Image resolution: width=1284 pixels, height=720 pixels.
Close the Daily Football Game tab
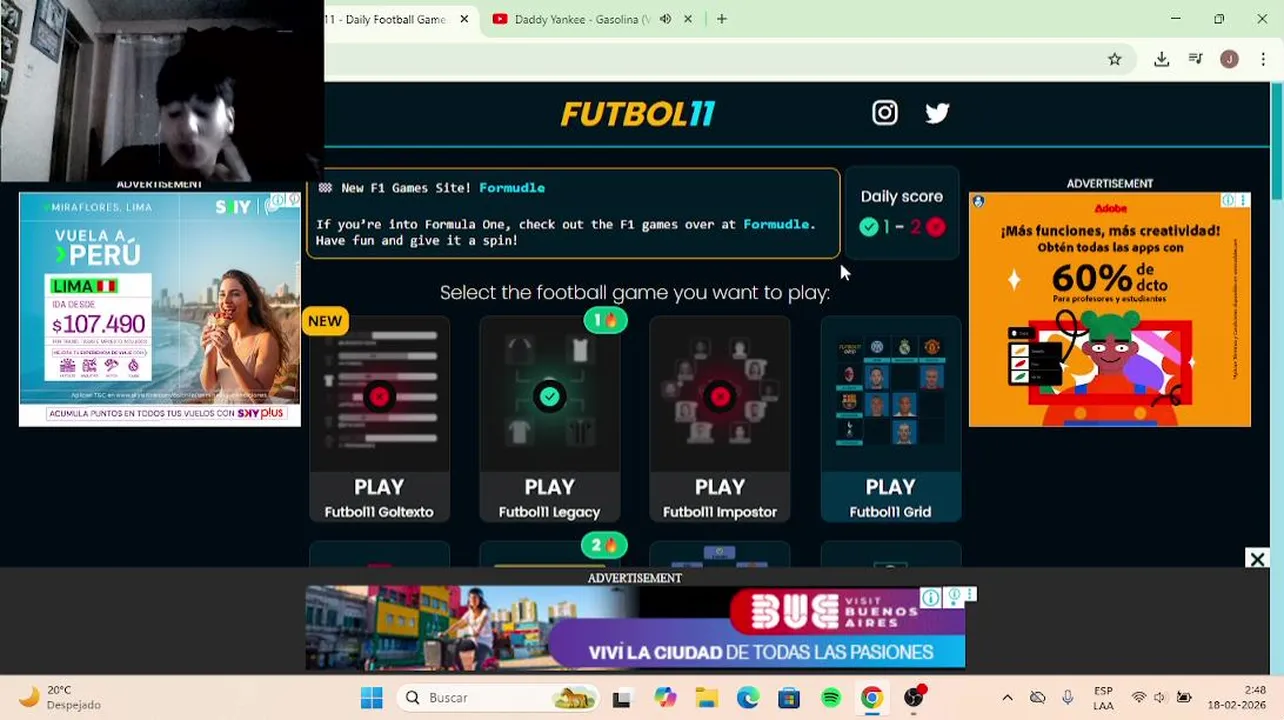coord(464,19)
